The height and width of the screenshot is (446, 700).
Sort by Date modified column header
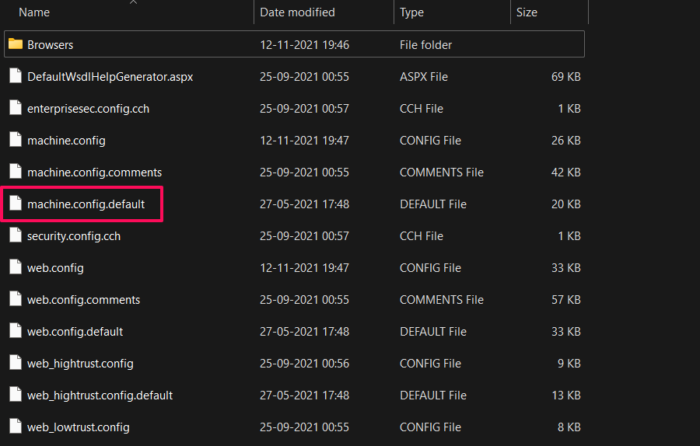pyautogui.click(x=298, y=13)
